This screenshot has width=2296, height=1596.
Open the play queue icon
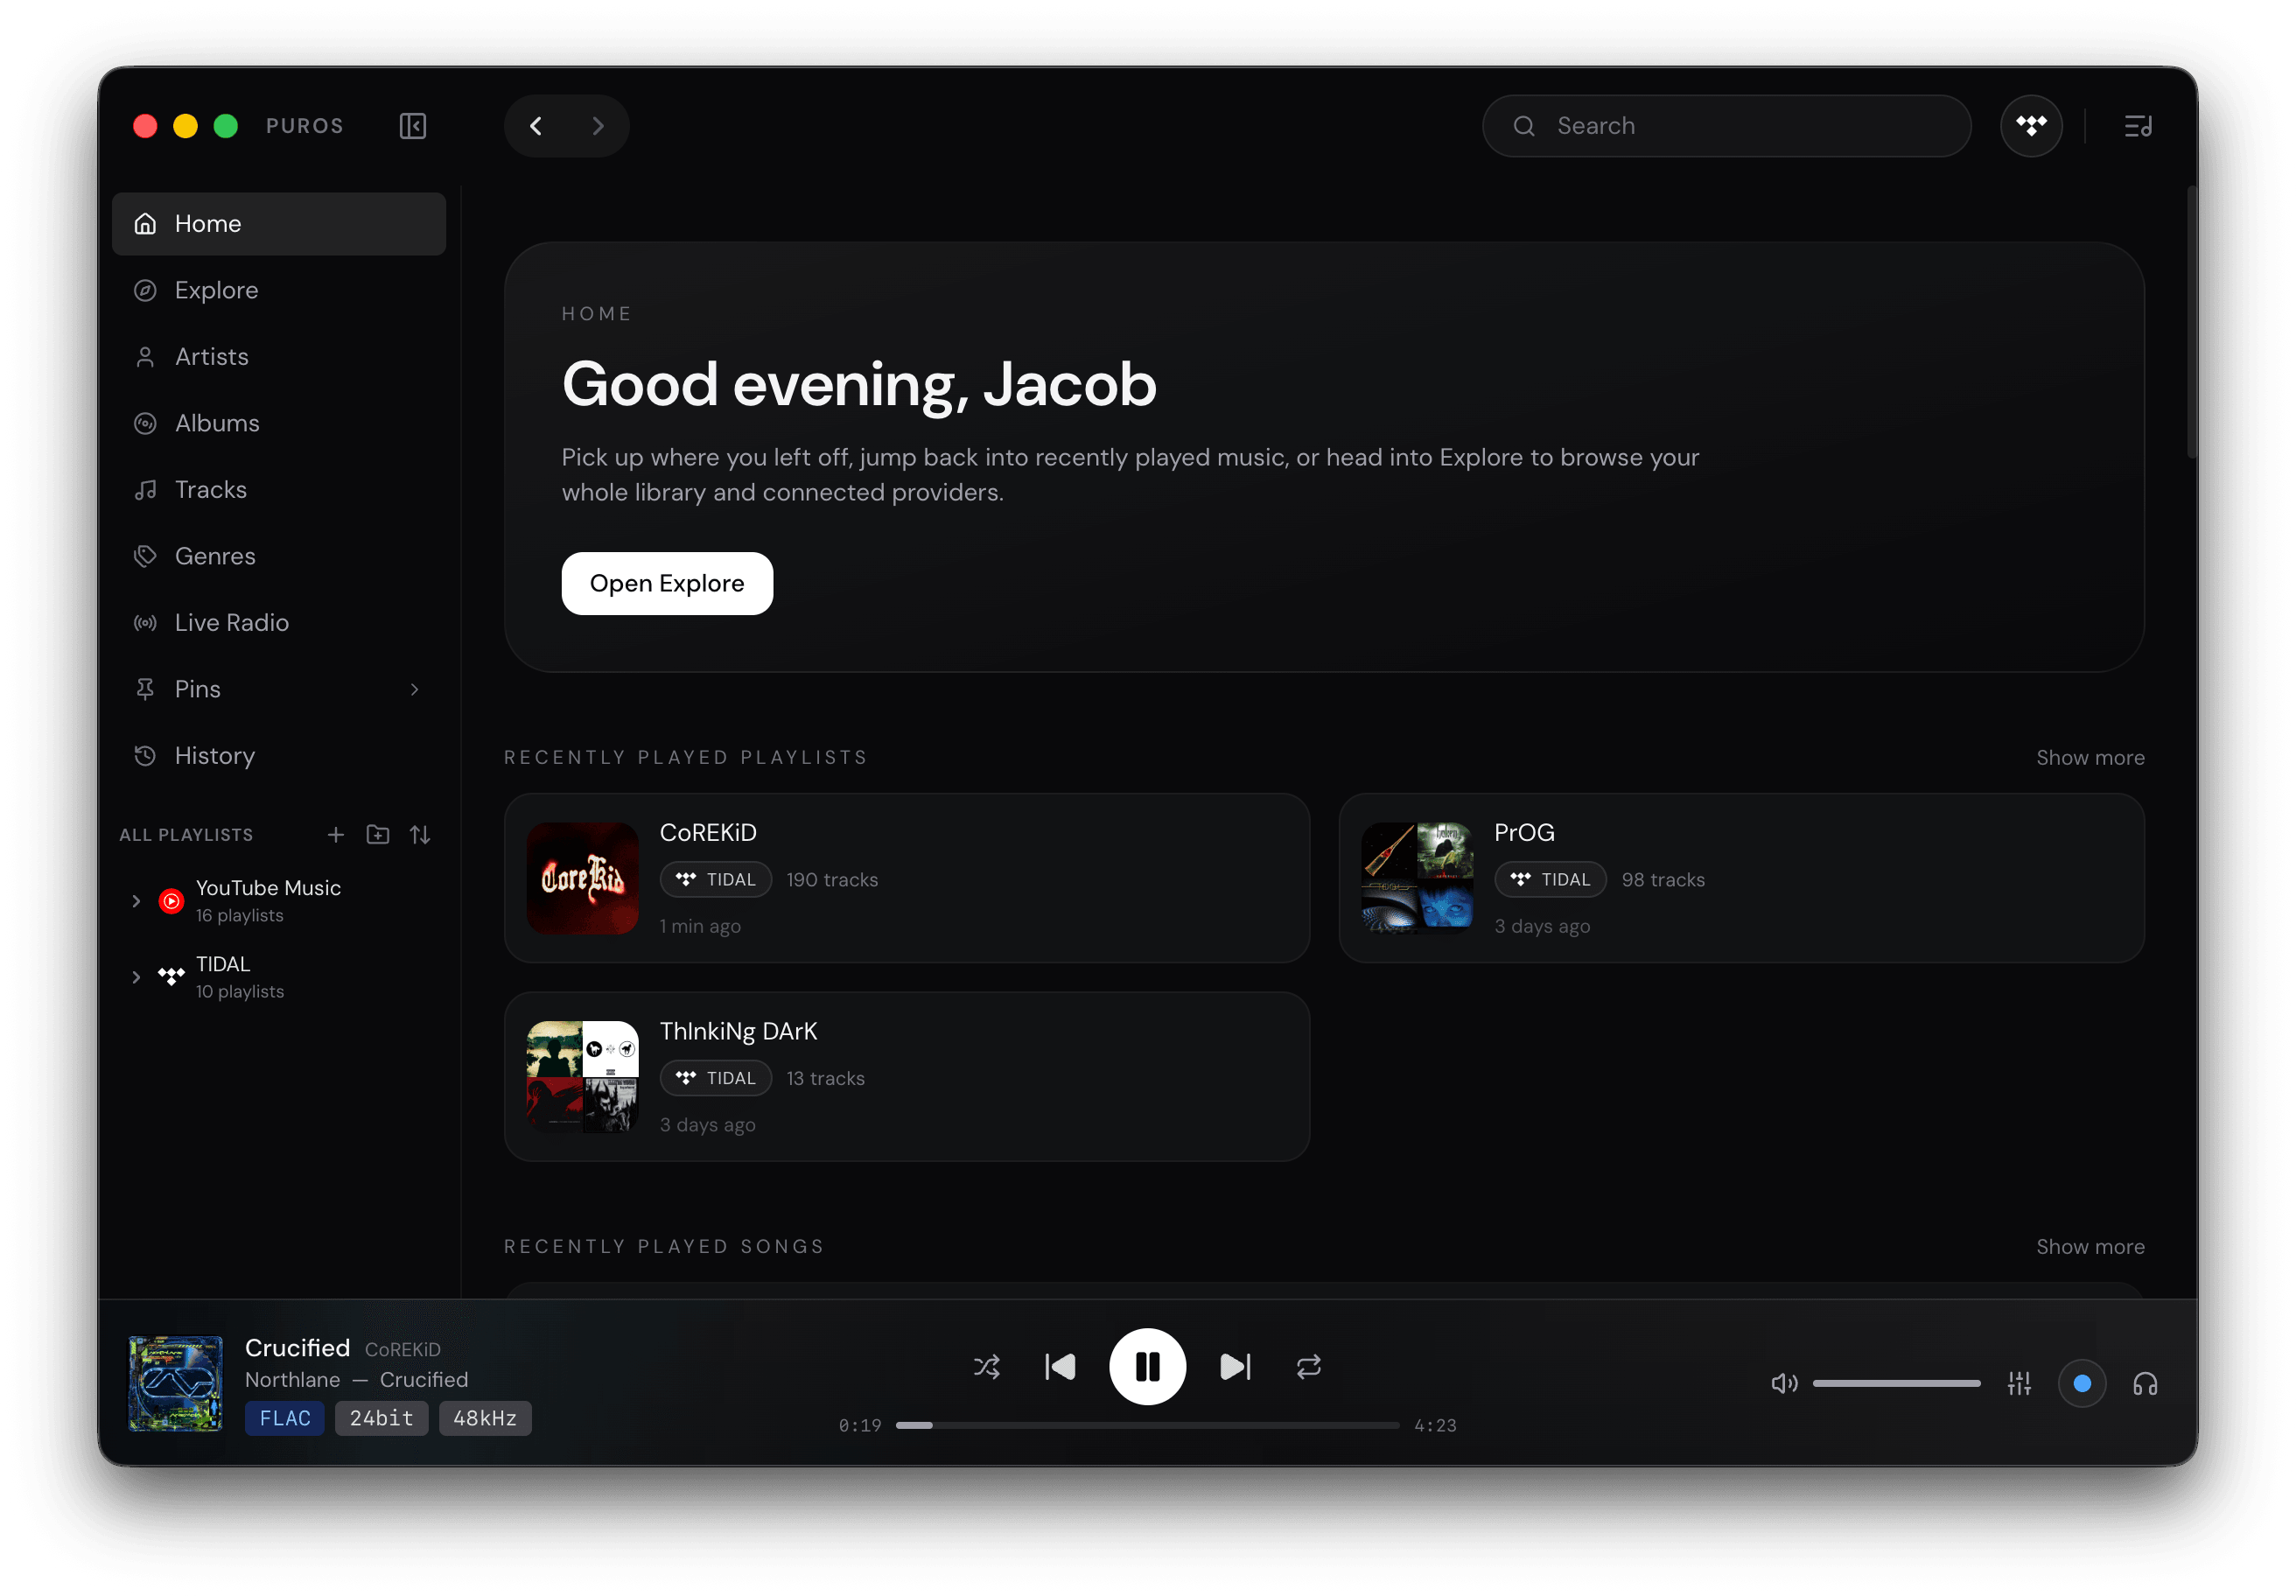point(2138,126)
